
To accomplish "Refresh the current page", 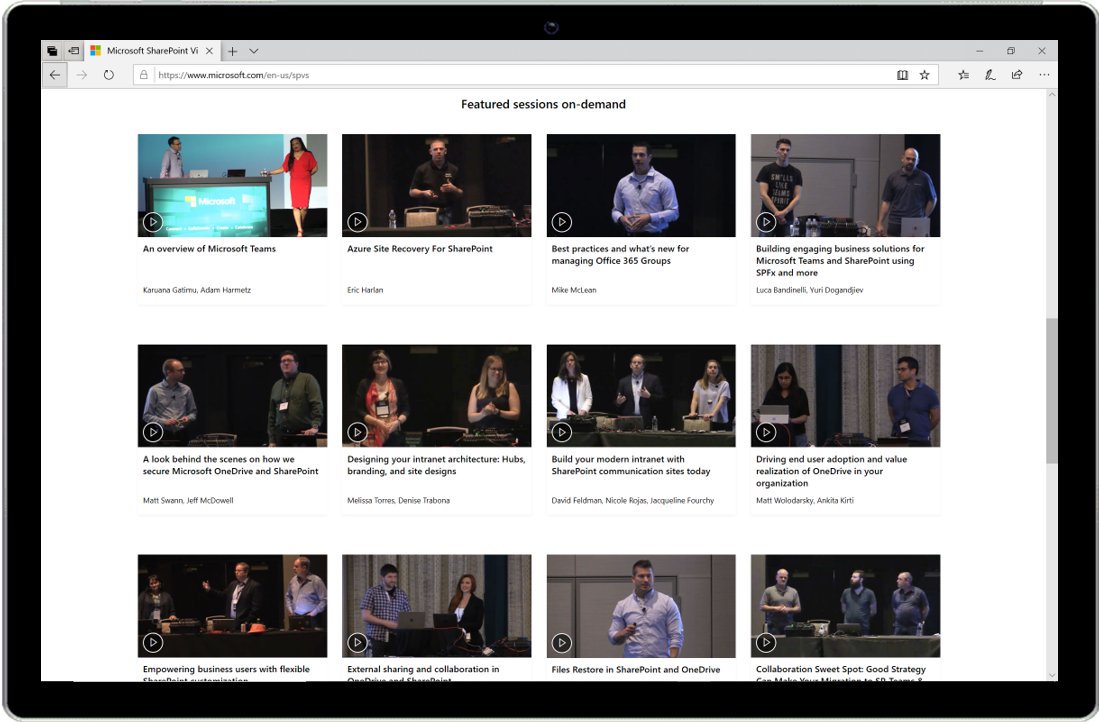I will pyautogui.click(x=108, y=74).
